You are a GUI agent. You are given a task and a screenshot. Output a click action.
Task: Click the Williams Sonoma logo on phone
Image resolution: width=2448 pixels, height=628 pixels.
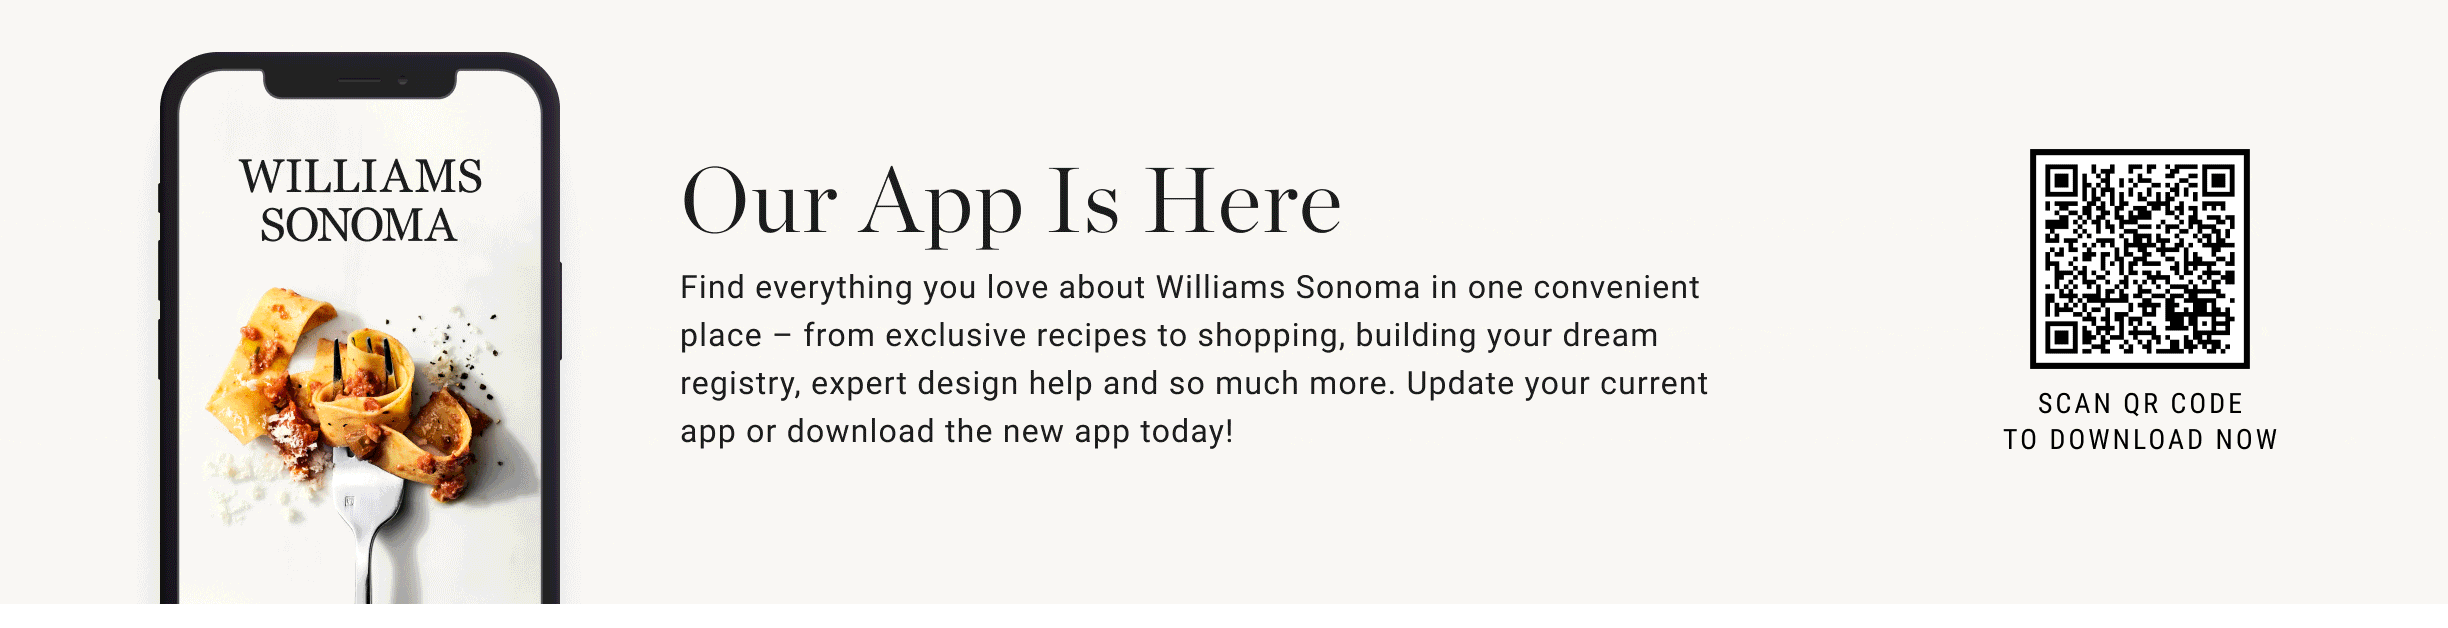coord(360,200)
